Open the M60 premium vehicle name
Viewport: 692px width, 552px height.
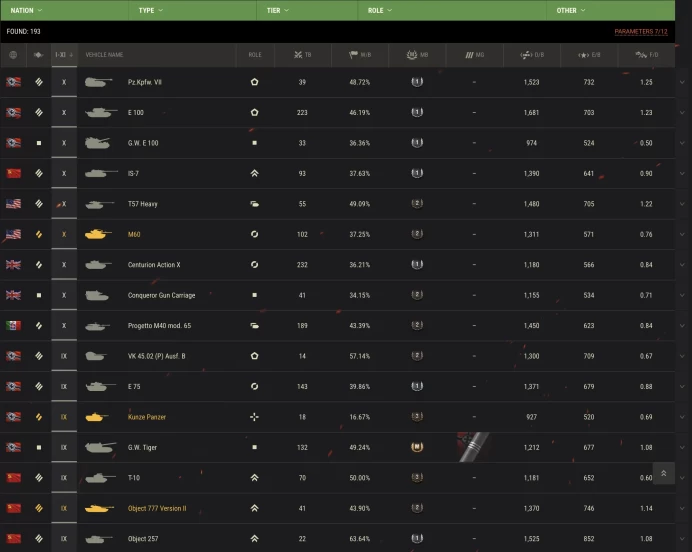tap(134, 234)
